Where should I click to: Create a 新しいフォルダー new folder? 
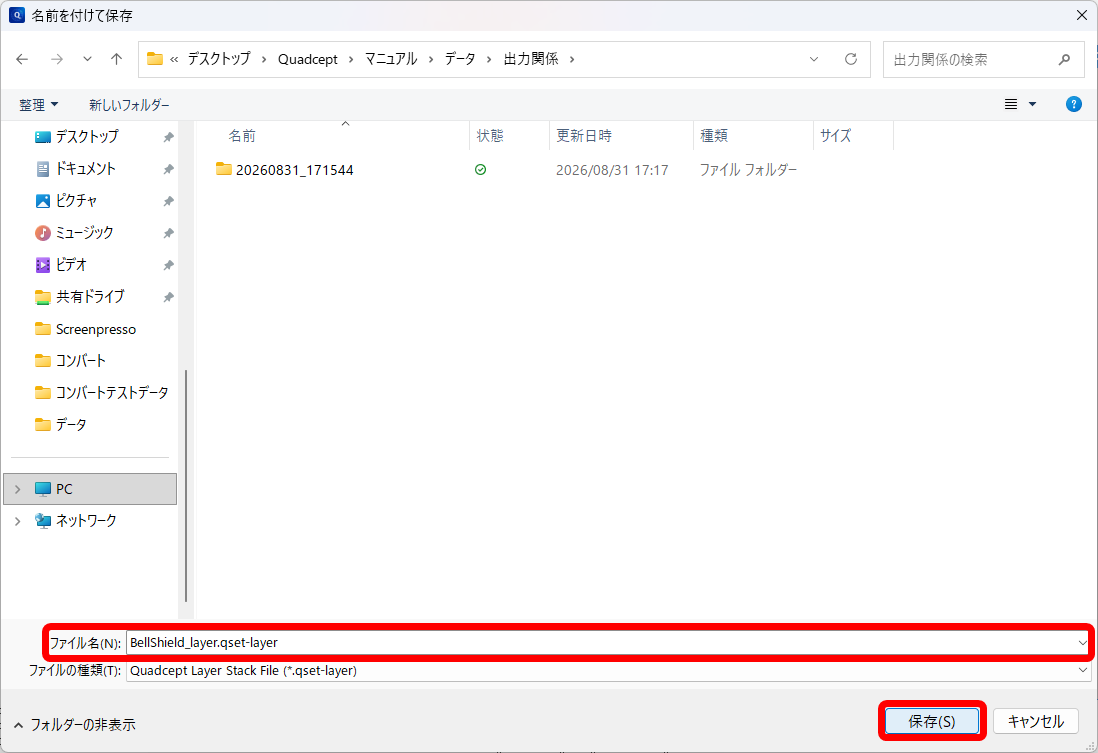coord(129,105)
